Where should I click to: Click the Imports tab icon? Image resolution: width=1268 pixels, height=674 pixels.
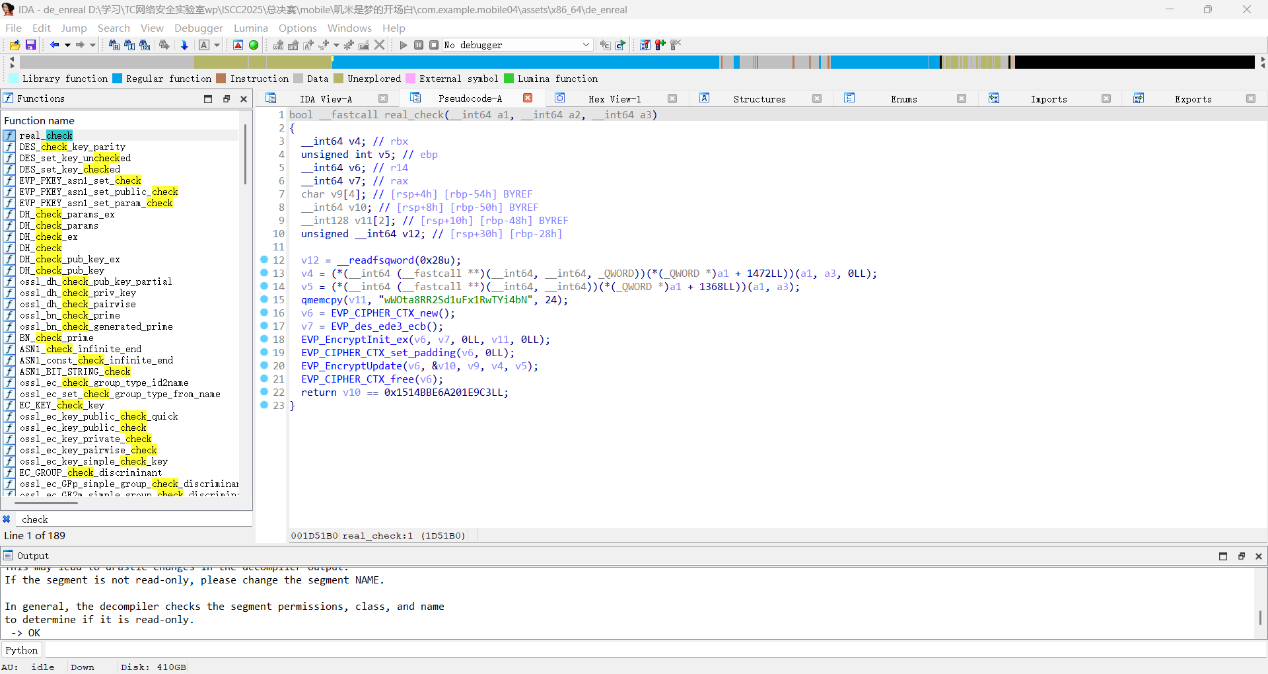[994, 99]
